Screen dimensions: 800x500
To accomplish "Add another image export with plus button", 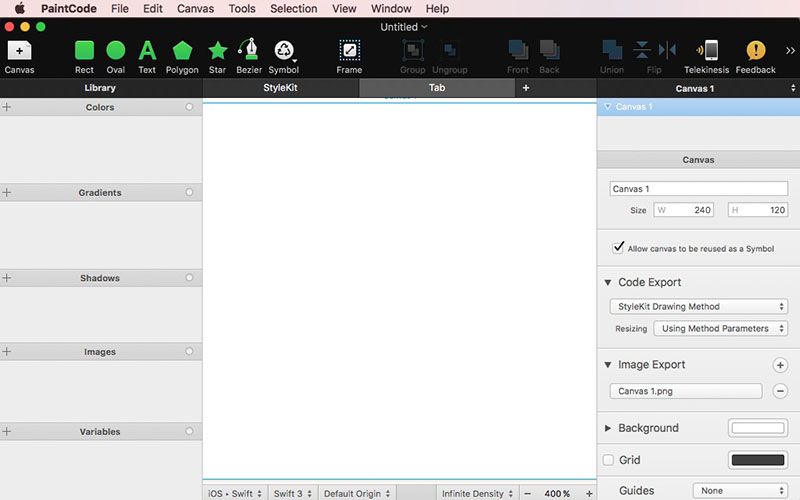I will pyautogui.click(x=780, y=365).
